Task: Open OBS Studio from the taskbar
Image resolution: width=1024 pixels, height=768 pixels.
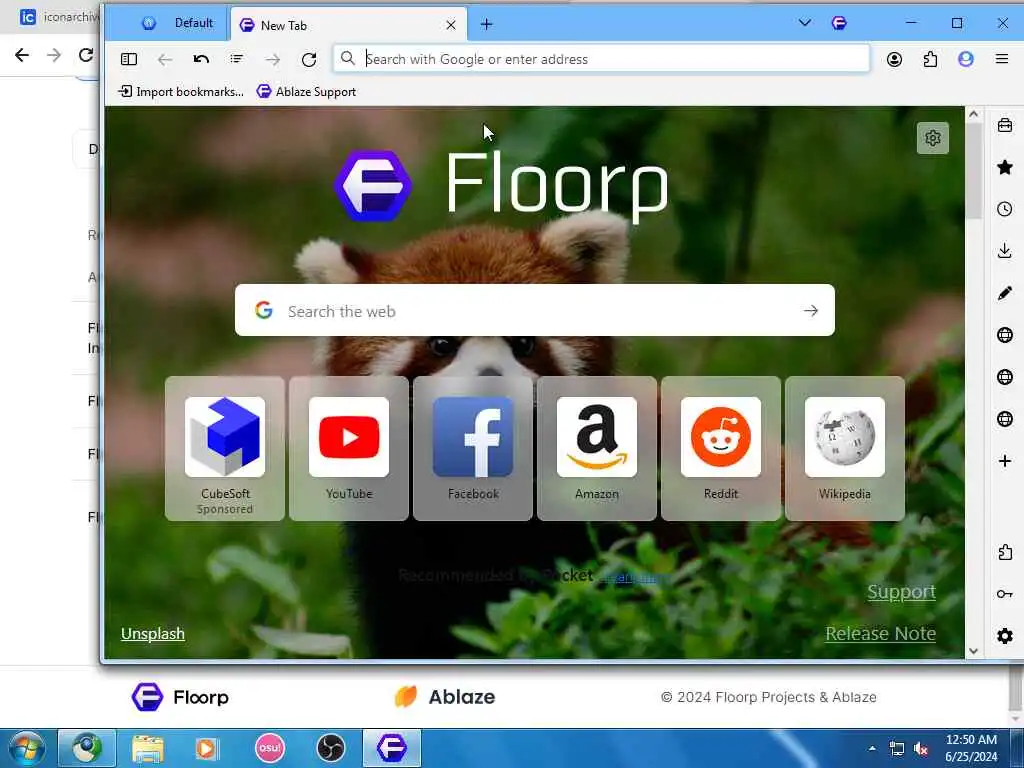Action: click(x=330, y=748)
